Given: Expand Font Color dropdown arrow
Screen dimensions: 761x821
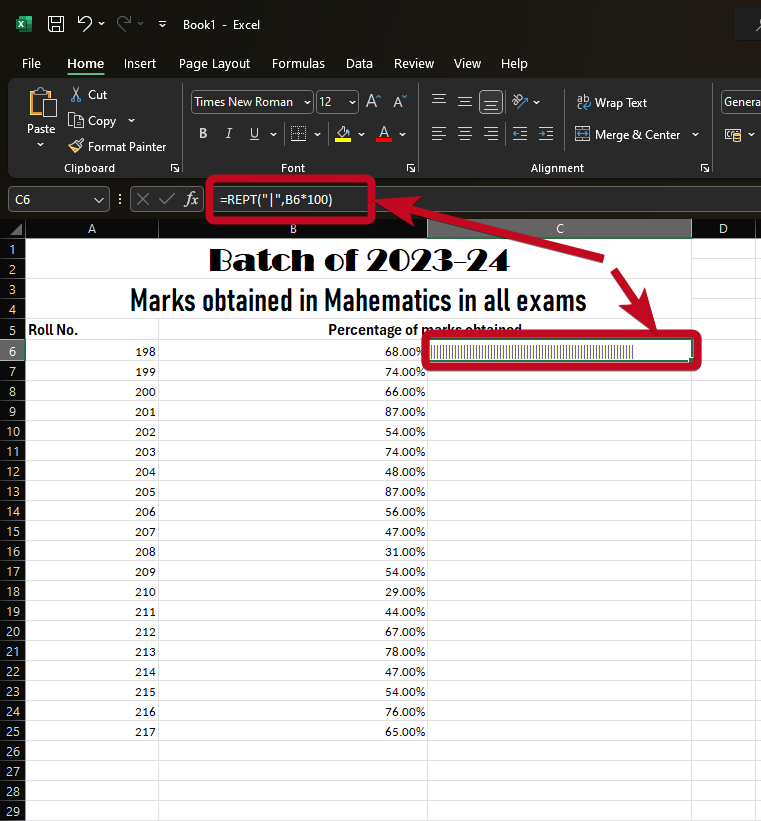Looking at the screenshot, I should (x=402, y=134).
